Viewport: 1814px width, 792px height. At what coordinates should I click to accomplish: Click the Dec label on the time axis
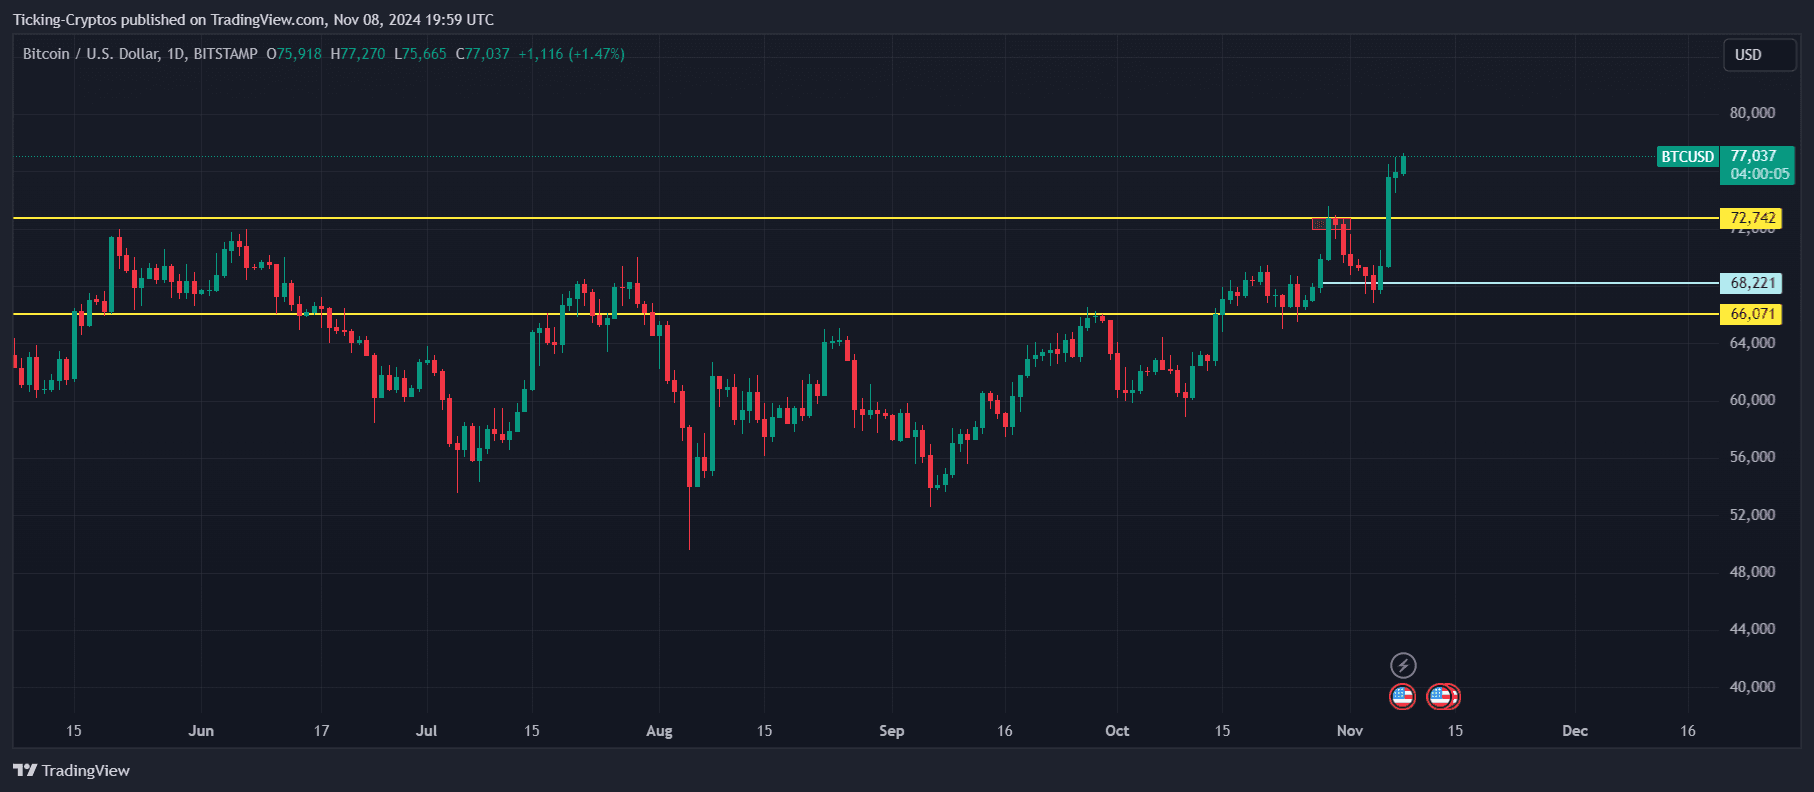pyautogui.click(x=1575, y=731)
